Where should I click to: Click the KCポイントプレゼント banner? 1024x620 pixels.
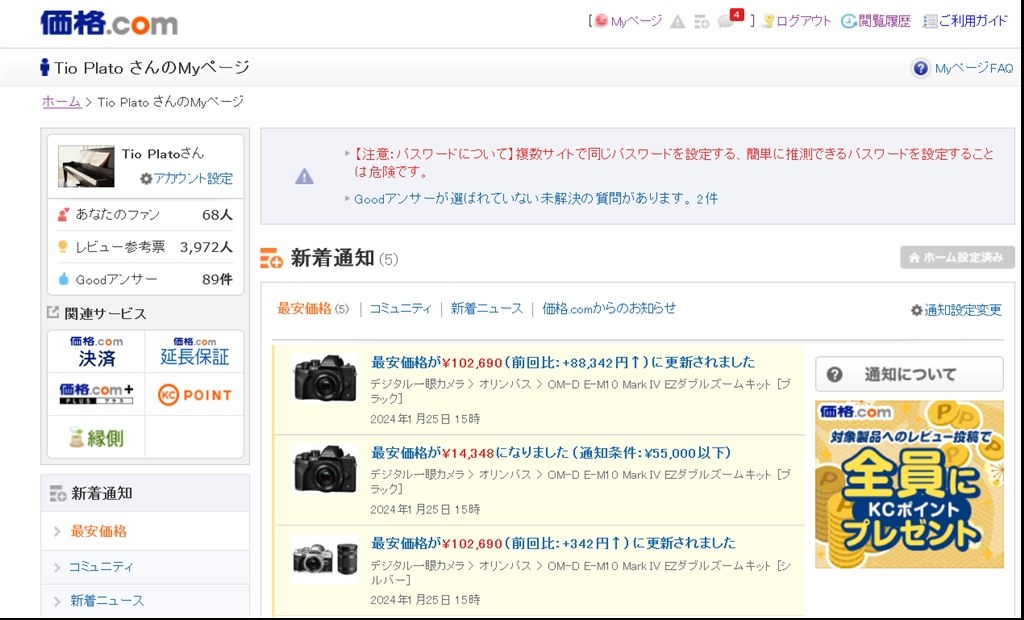[x=909, y=484]
